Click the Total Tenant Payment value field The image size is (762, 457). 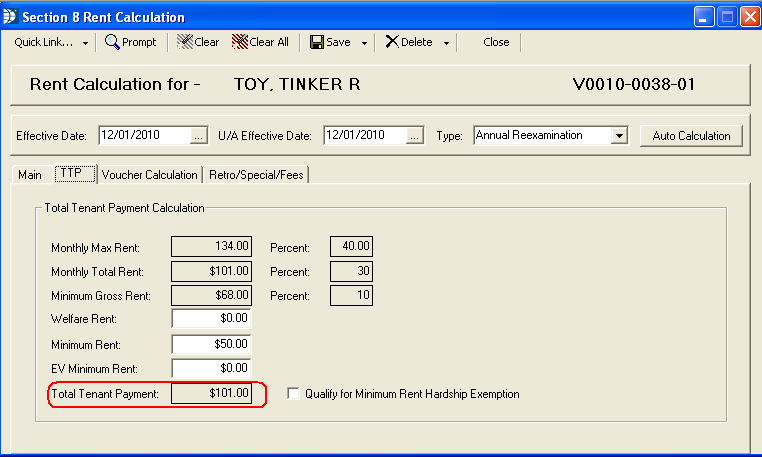click(x=211, y=393)
